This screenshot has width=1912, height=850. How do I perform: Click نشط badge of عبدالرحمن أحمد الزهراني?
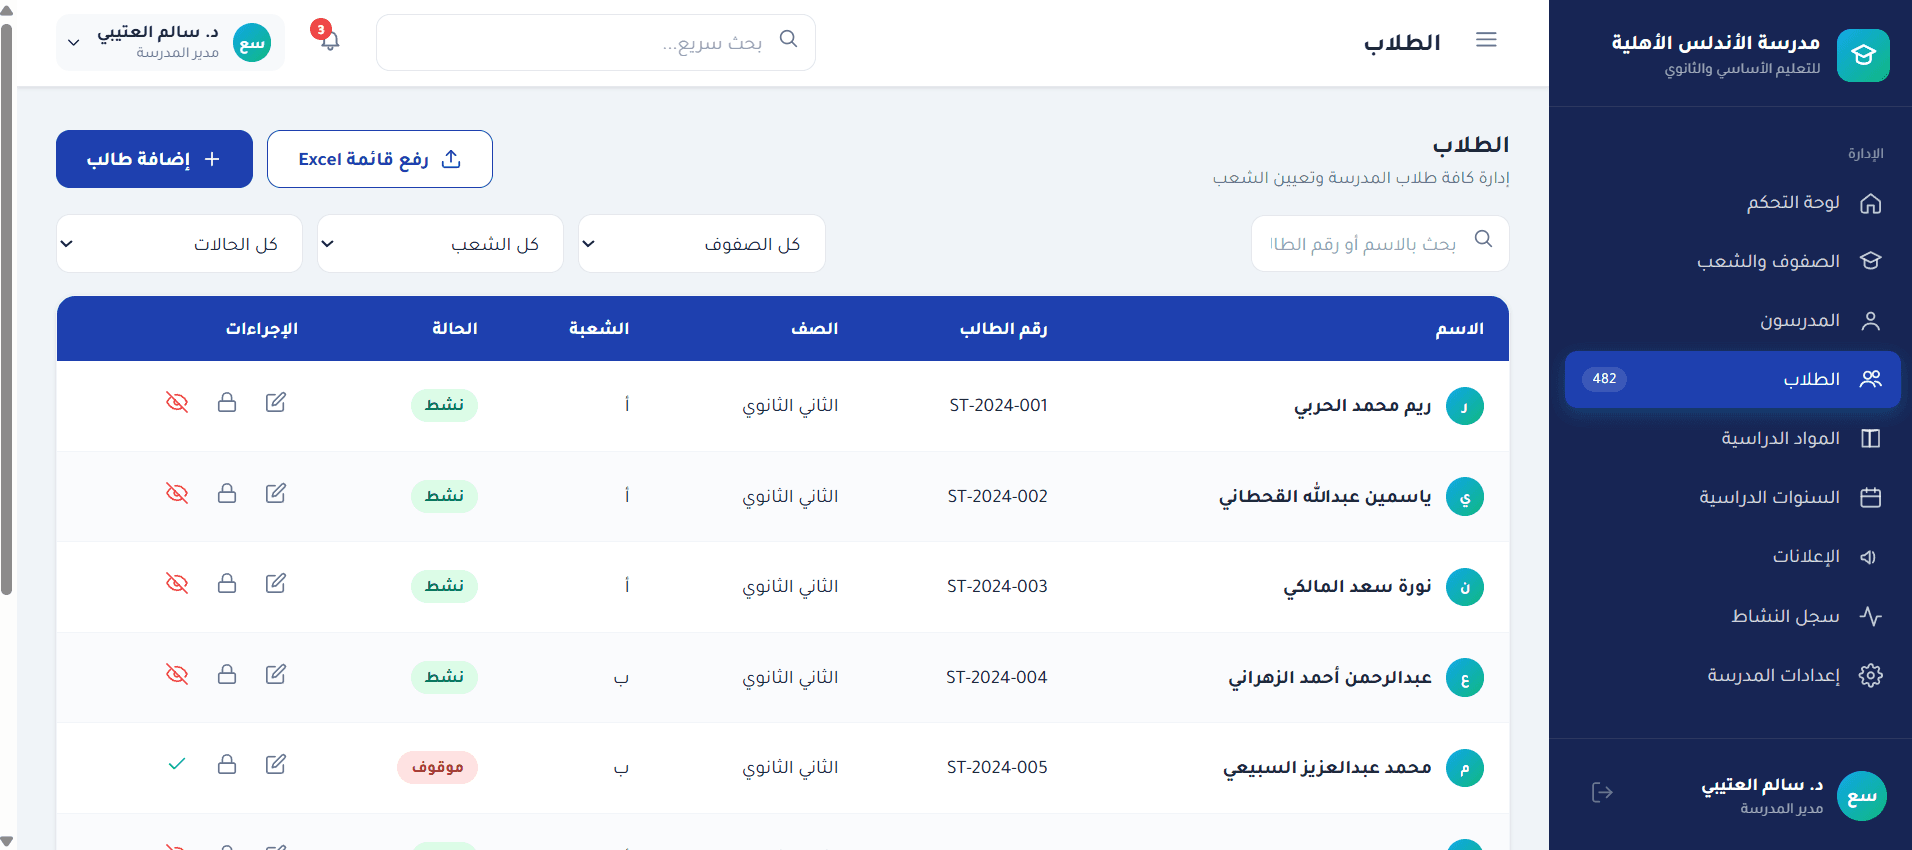[444, 677]
